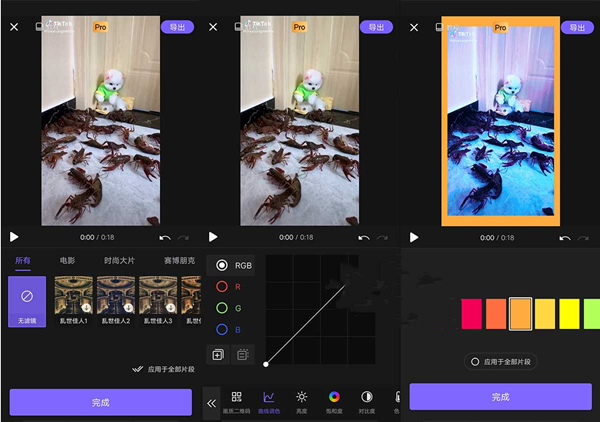Enable 应用于全部片段 in the border color panel
The image size is (600, 422).
tap(475, 361)
